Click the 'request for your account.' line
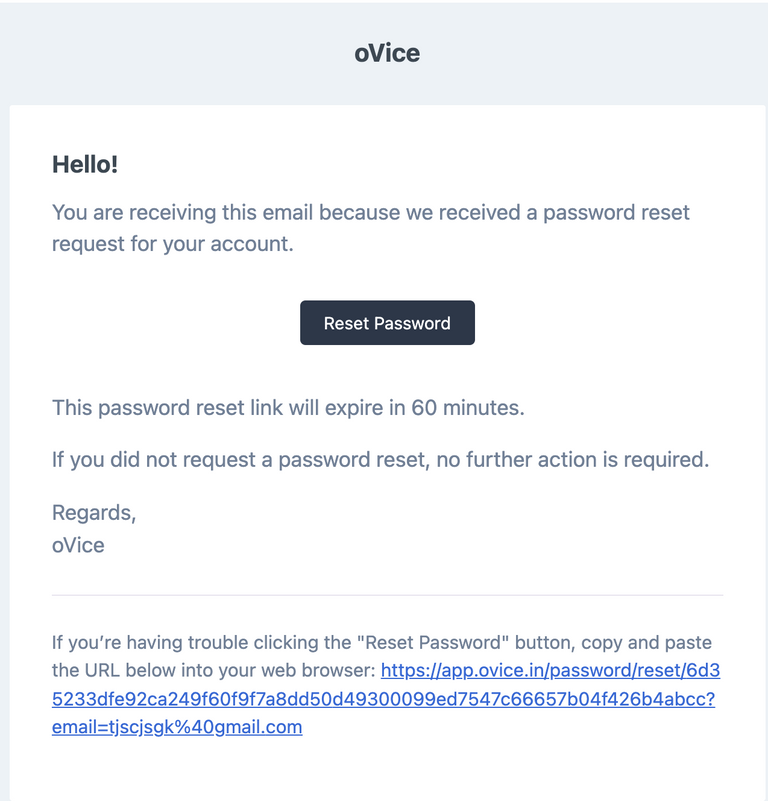This screenshot has width=768, height=801. (x=173, y=244)
